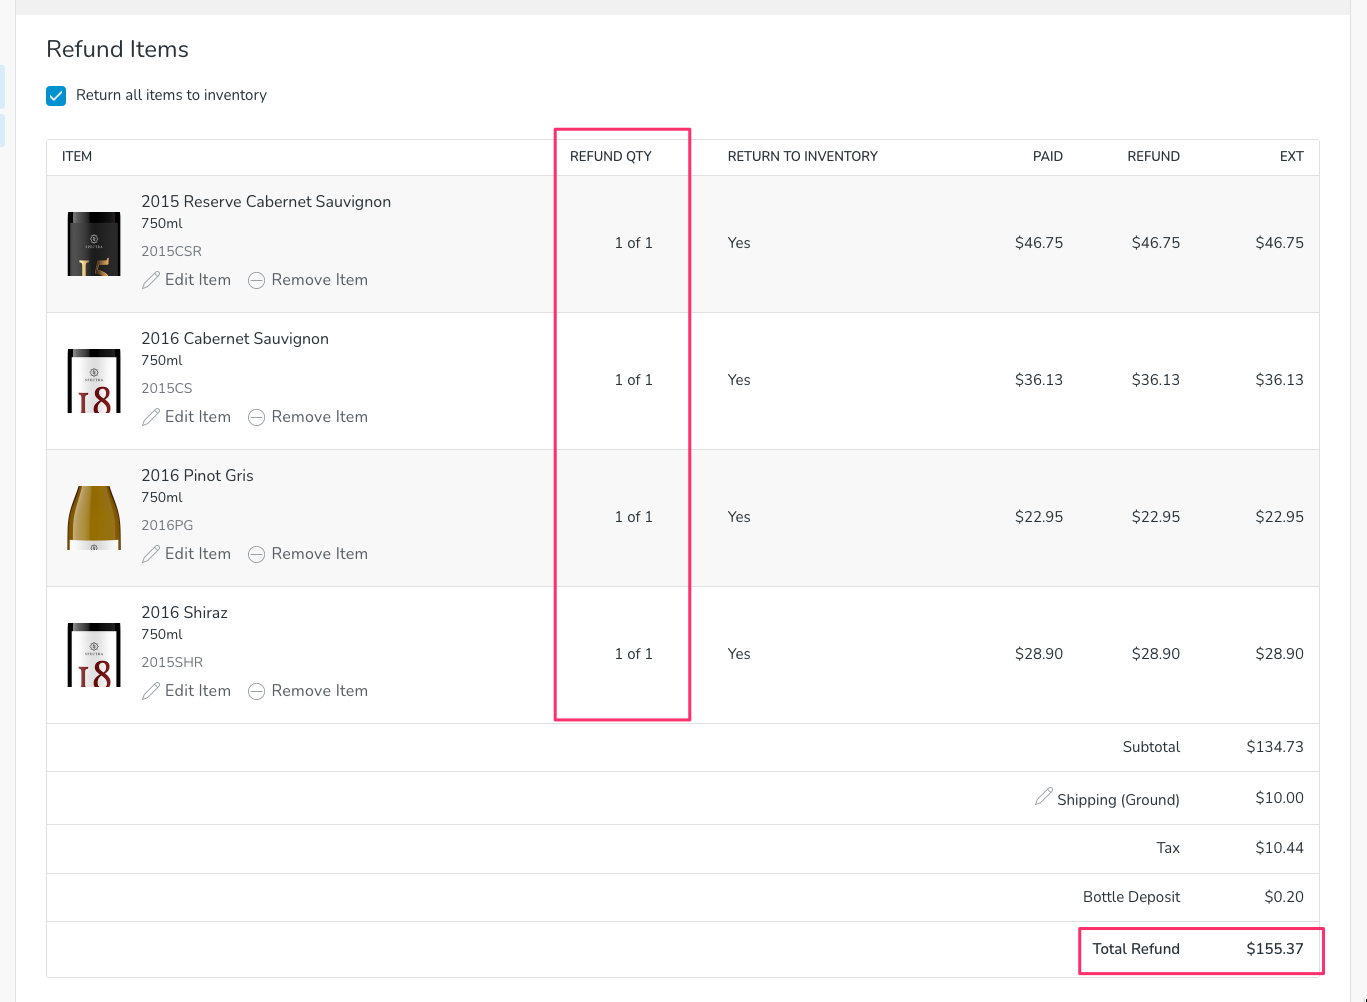
Task: Edit shipping via pencil icon beside Shipping (Ground)
Action: 1043,797
